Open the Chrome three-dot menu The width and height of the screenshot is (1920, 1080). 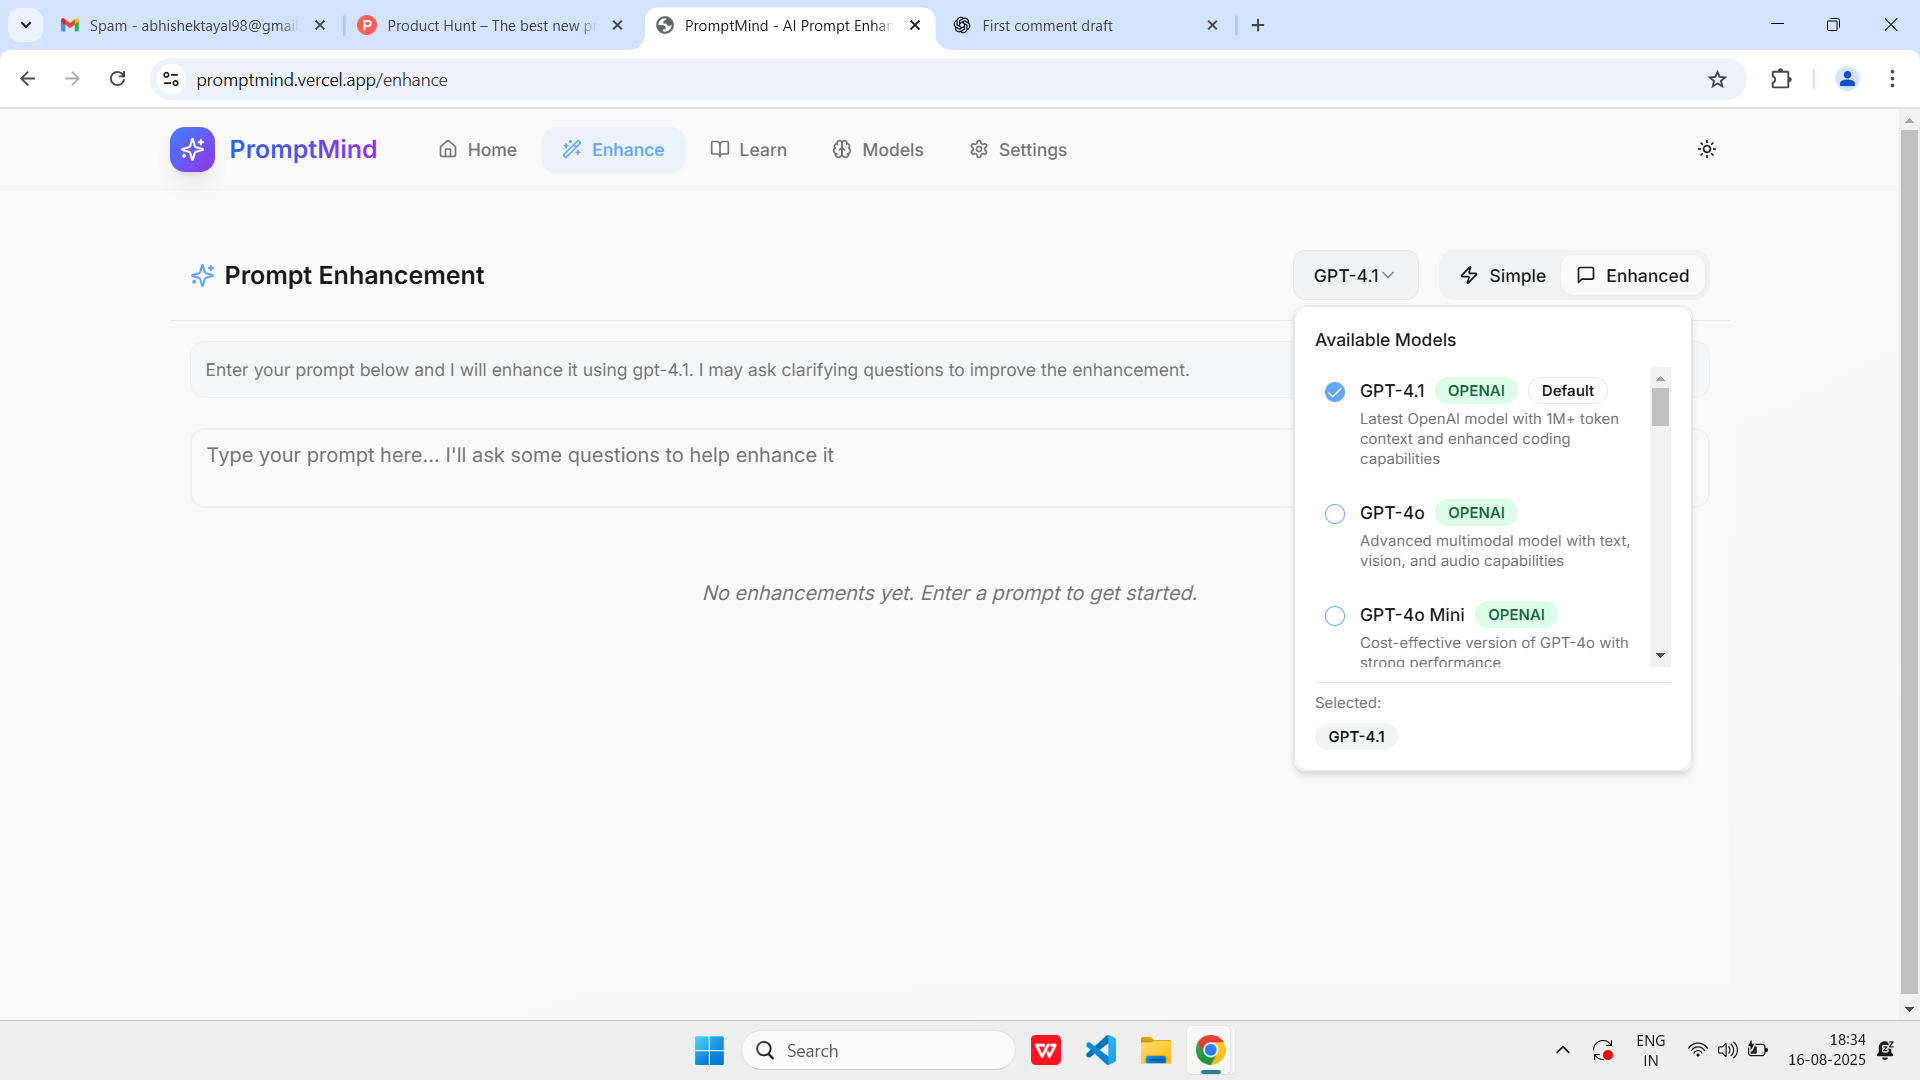1892,79
